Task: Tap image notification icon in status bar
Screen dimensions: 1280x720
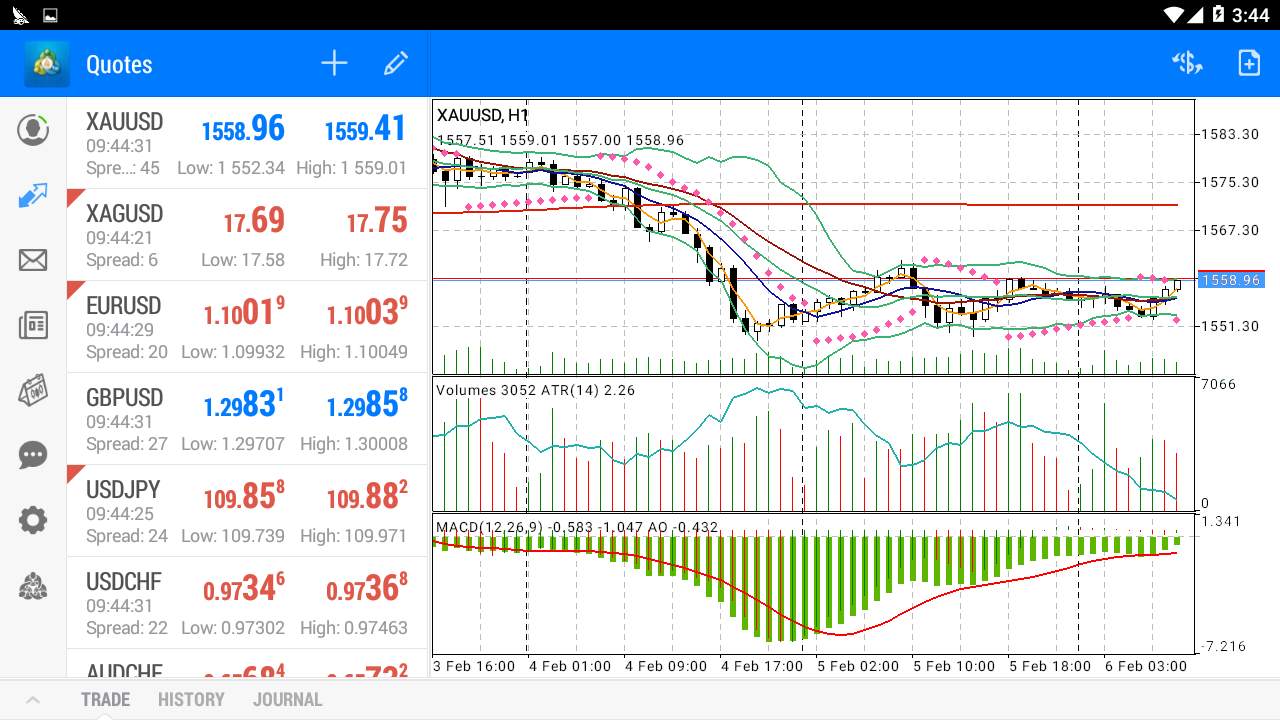Action: point(51,15)
